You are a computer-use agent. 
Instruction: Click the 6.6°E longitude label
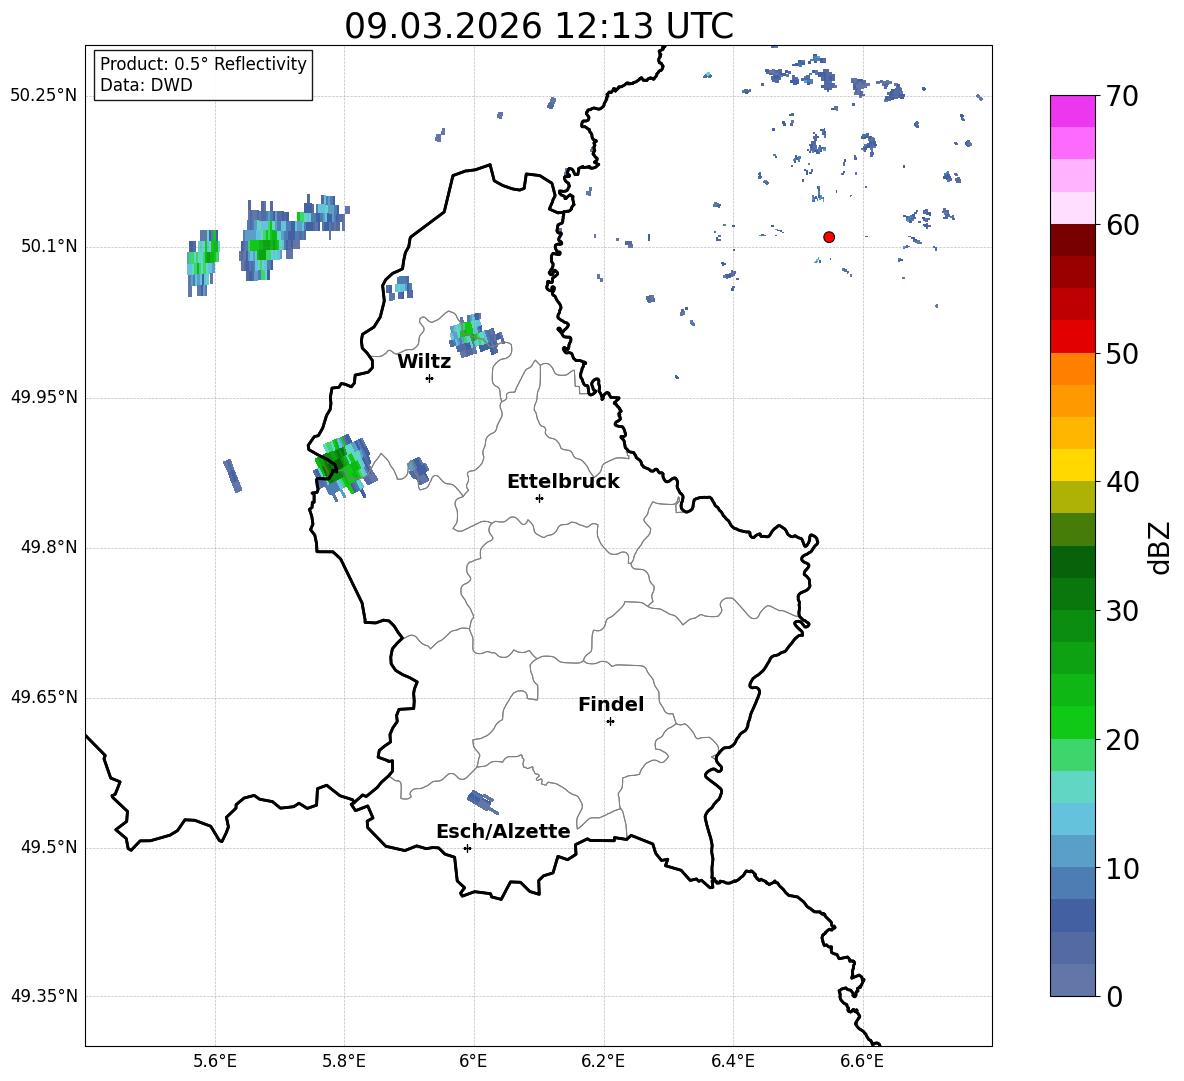862,1061
